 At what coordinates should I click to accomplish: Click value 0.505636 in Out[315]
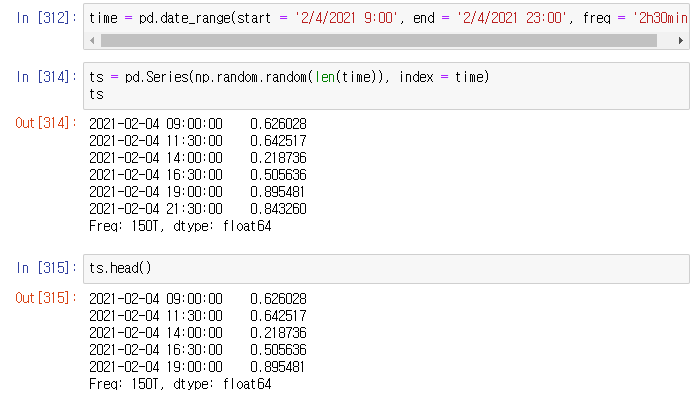coord(278,350)
